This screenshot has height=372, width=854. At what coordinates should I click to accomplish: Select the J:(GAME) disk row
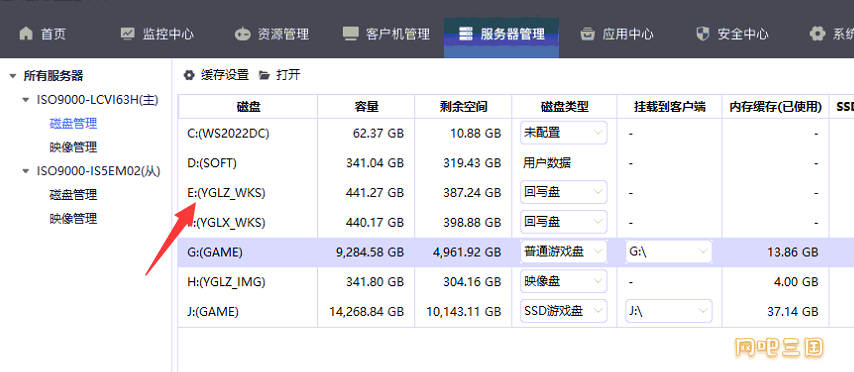[516, 312]
